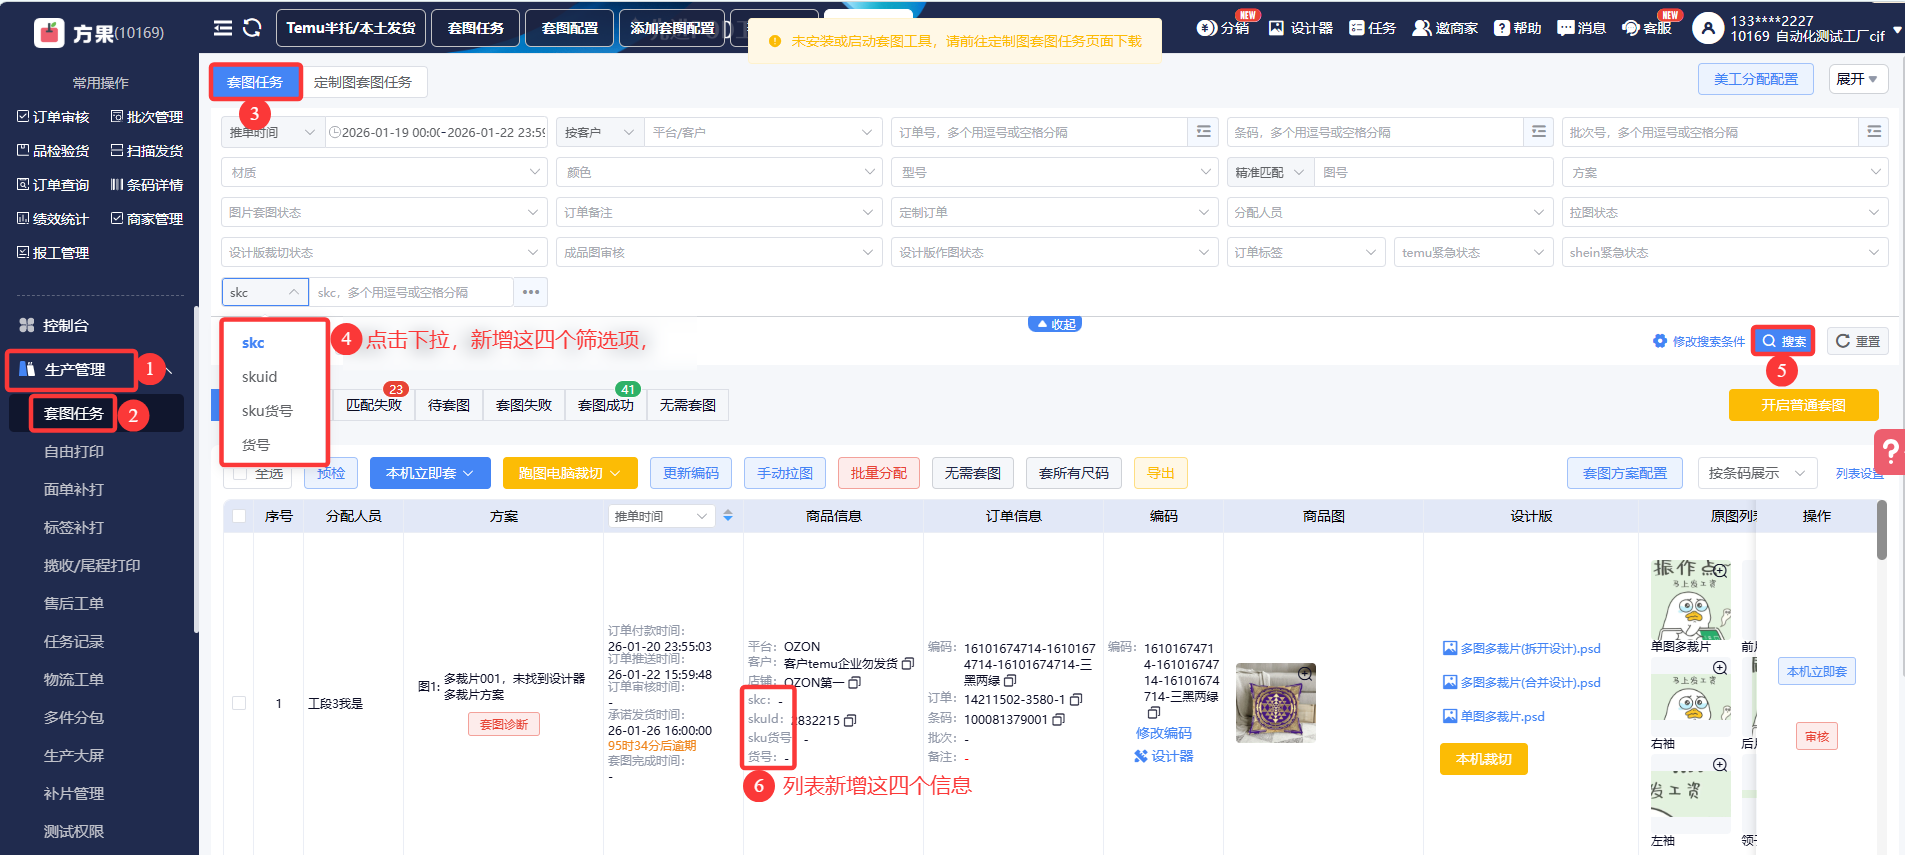Open the 多图多裁片(拆开设计).psd file link
Screen dimensions: 1905x855
click(1522, 648)
